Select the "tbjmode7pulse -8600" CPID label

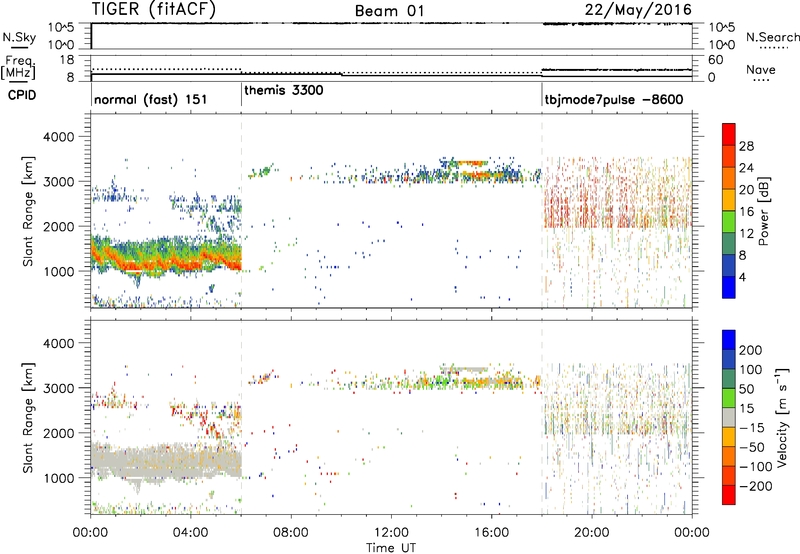pyautogui.click(x=614, y=99)
